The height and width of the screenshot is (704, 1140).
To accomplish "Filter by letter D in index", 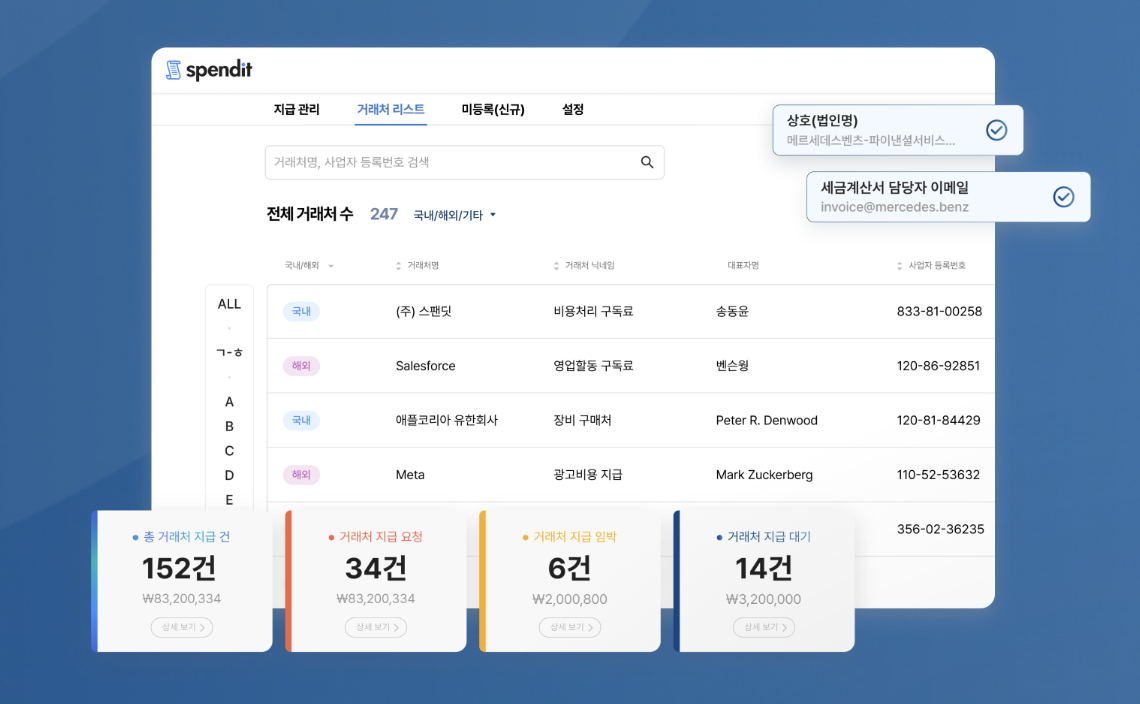I will coord(229,476).
